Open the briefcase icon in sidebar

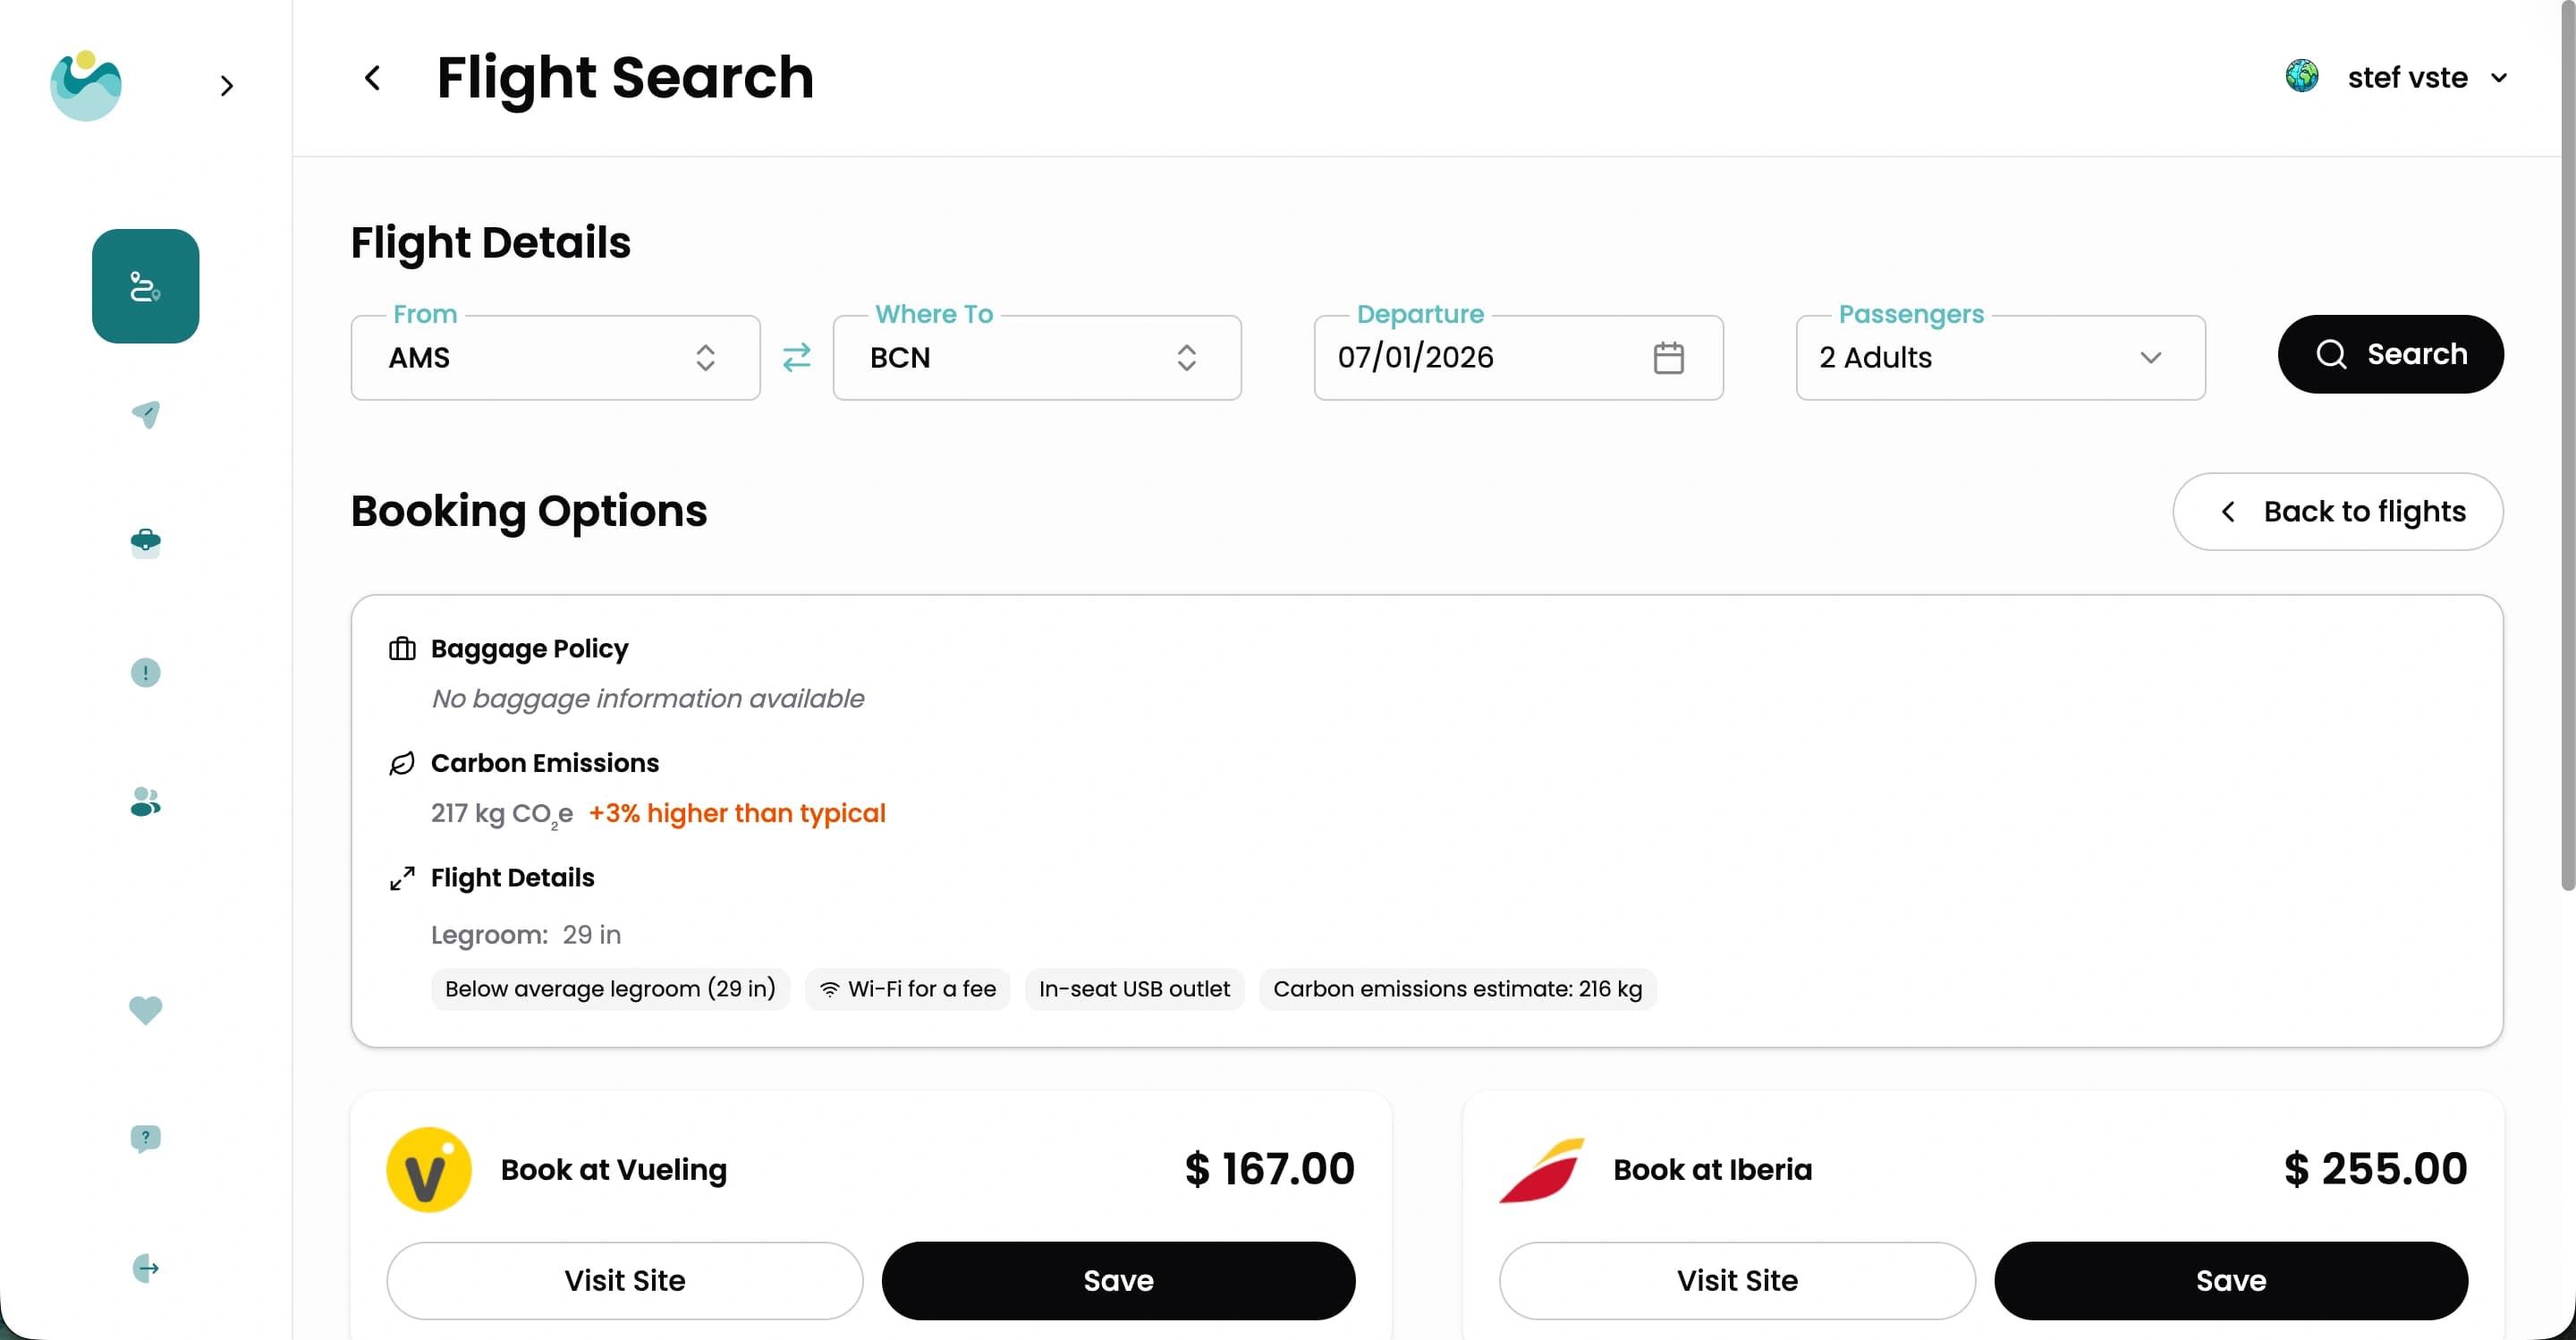coord(146,543)
